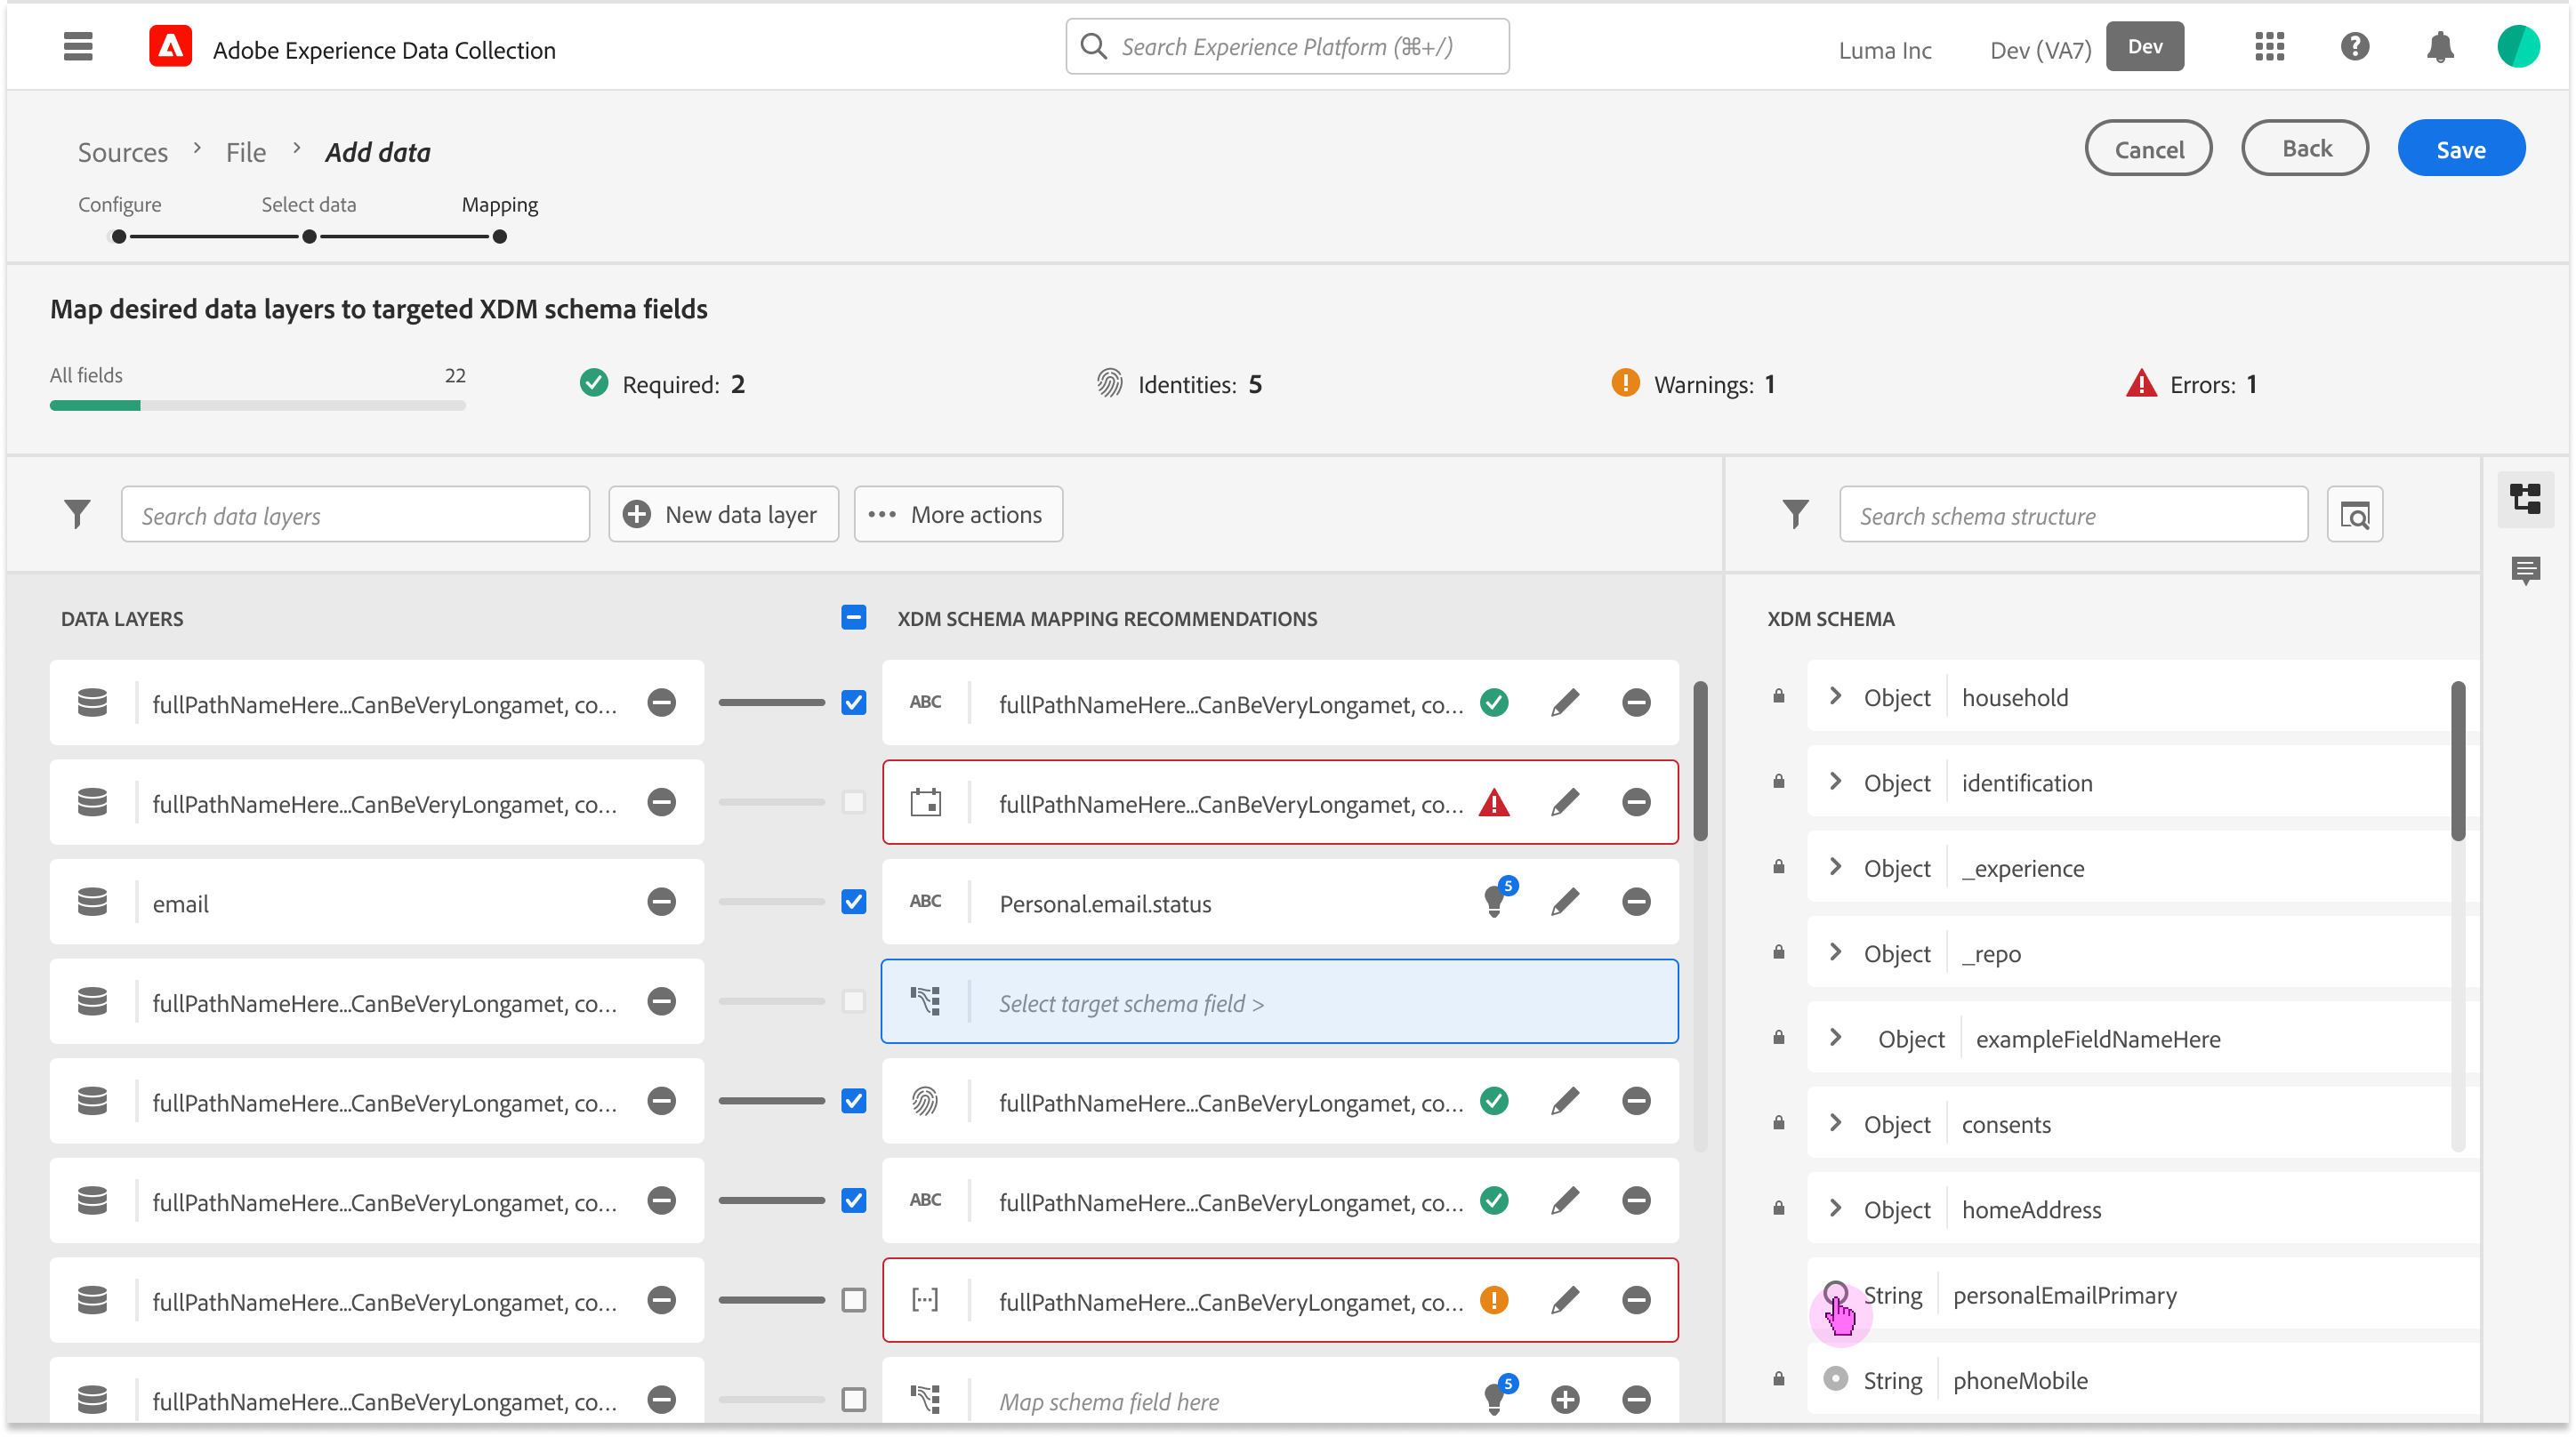
Task: Click the Search schema structure field
Action: coord(2073,514)
